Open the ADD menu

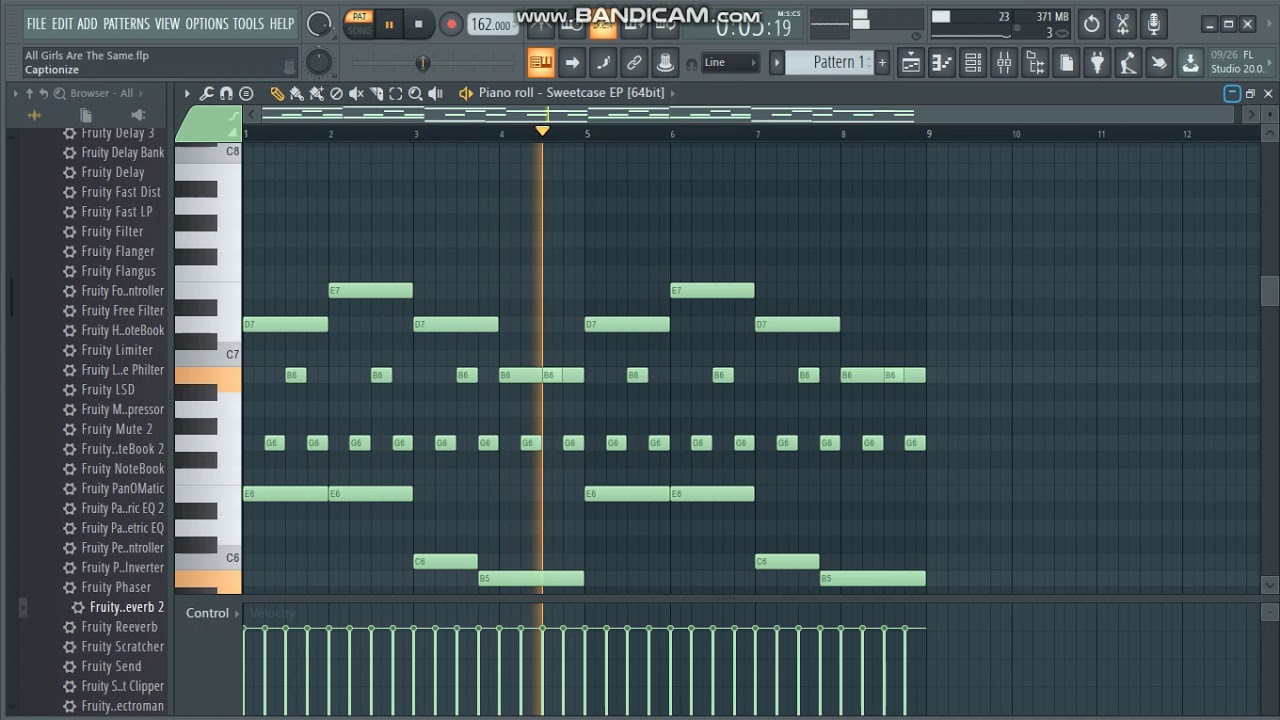pyautogui.click(x=88, y=24)
